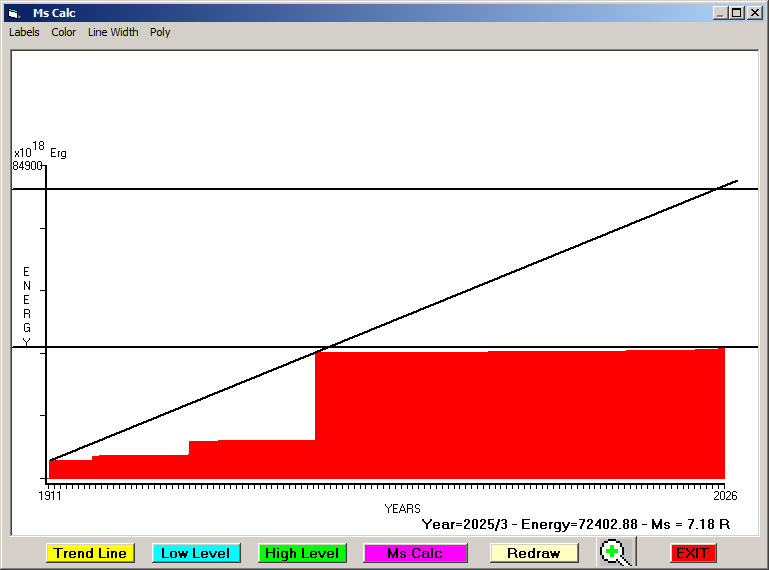
Task: Click the lower horizontal level line
Action: click(x=150, y=347)
